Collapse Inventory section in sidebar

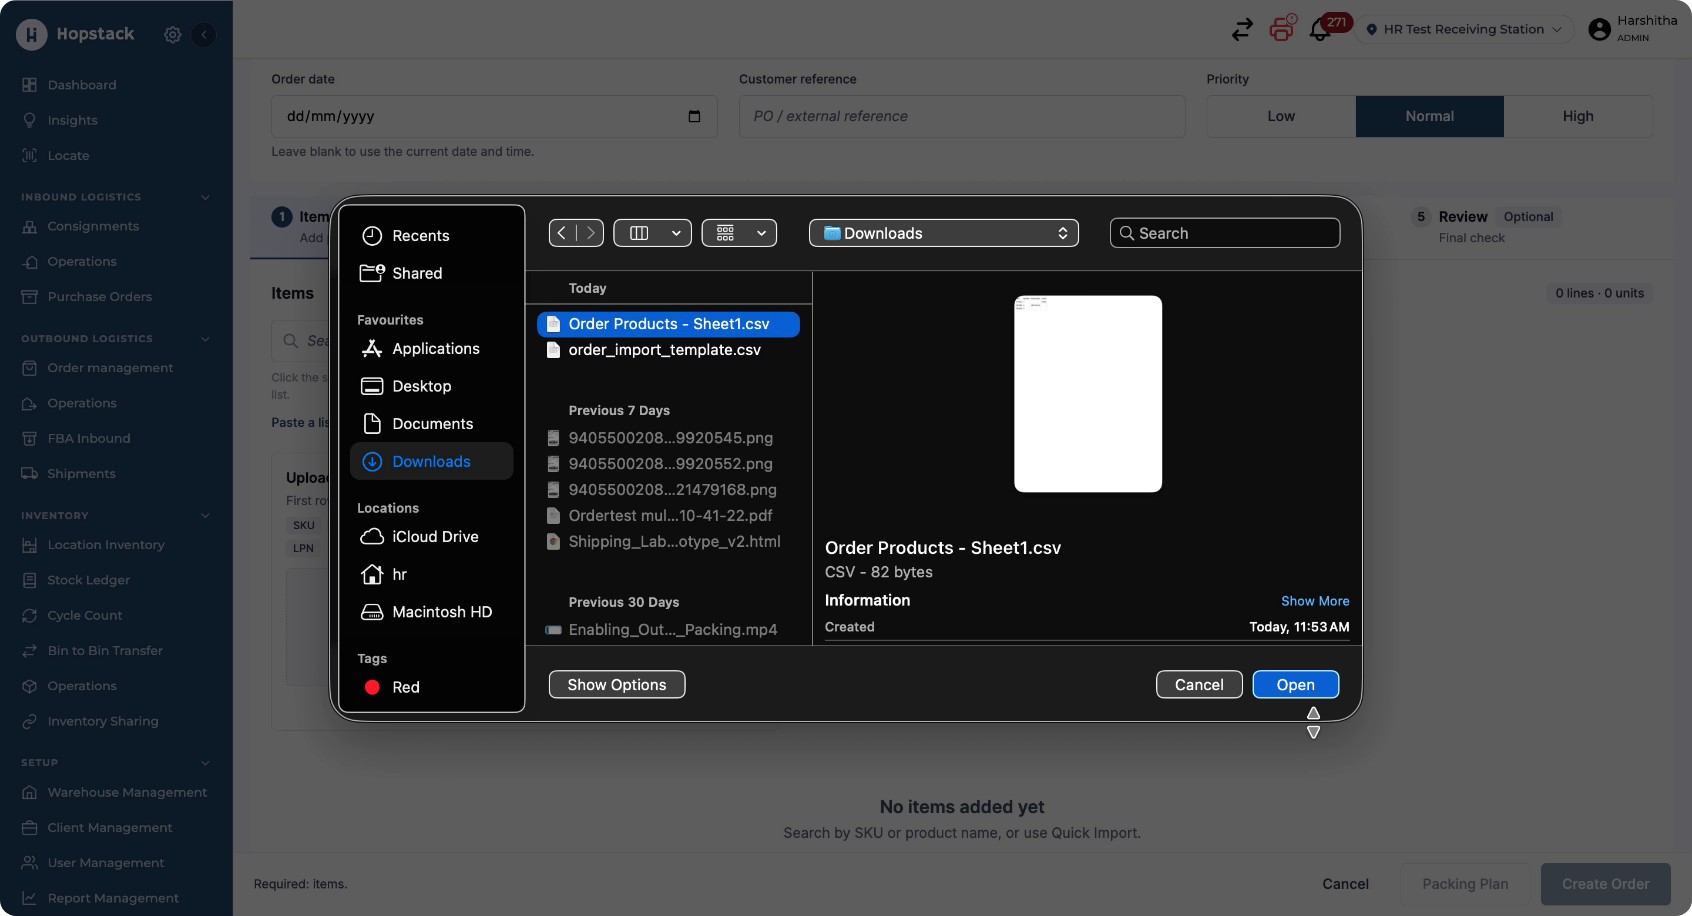click(205, 516)
